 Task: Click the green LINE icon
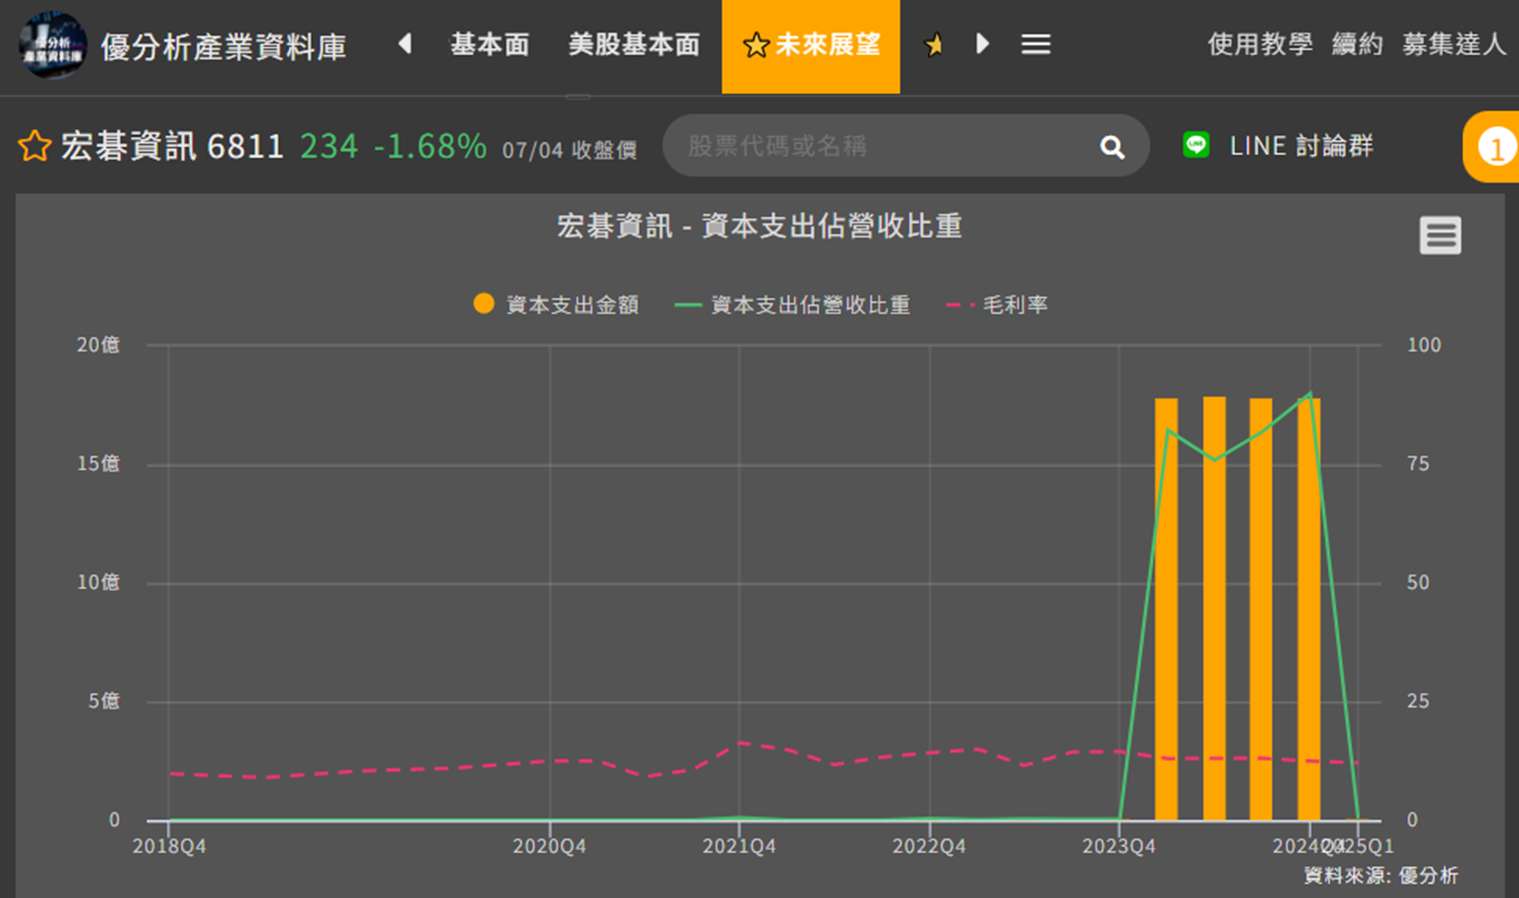coord(1196,146)
